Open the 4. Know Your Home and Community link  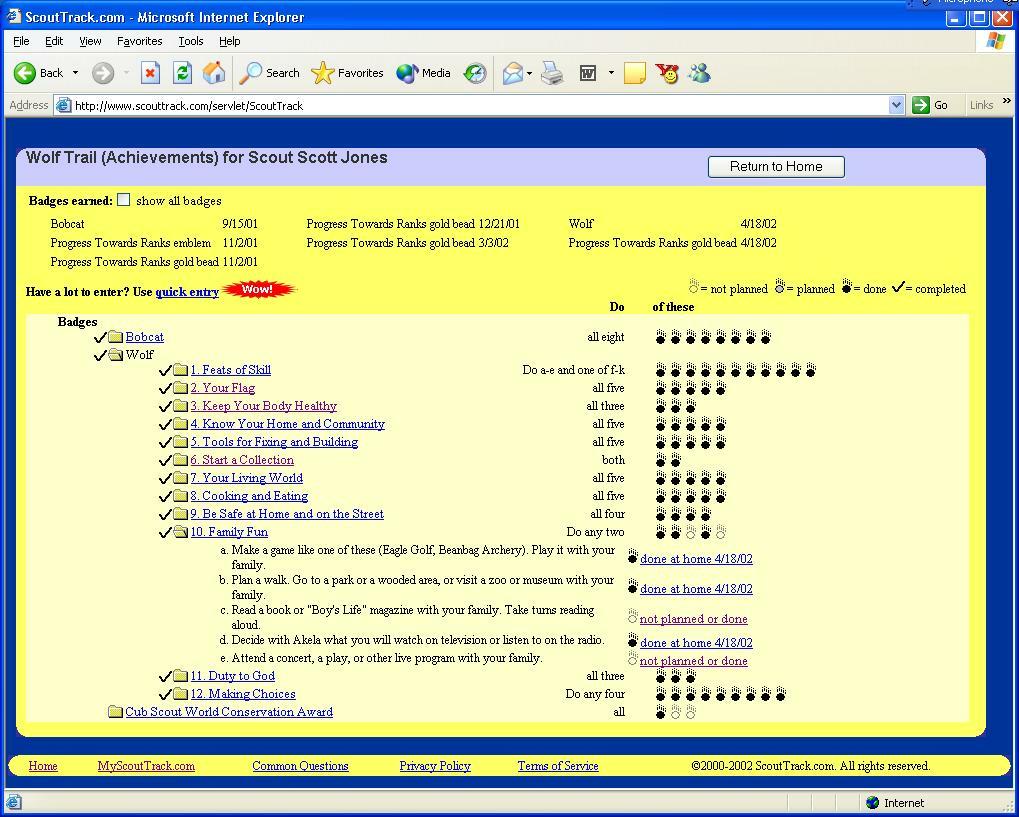[287, 424]
